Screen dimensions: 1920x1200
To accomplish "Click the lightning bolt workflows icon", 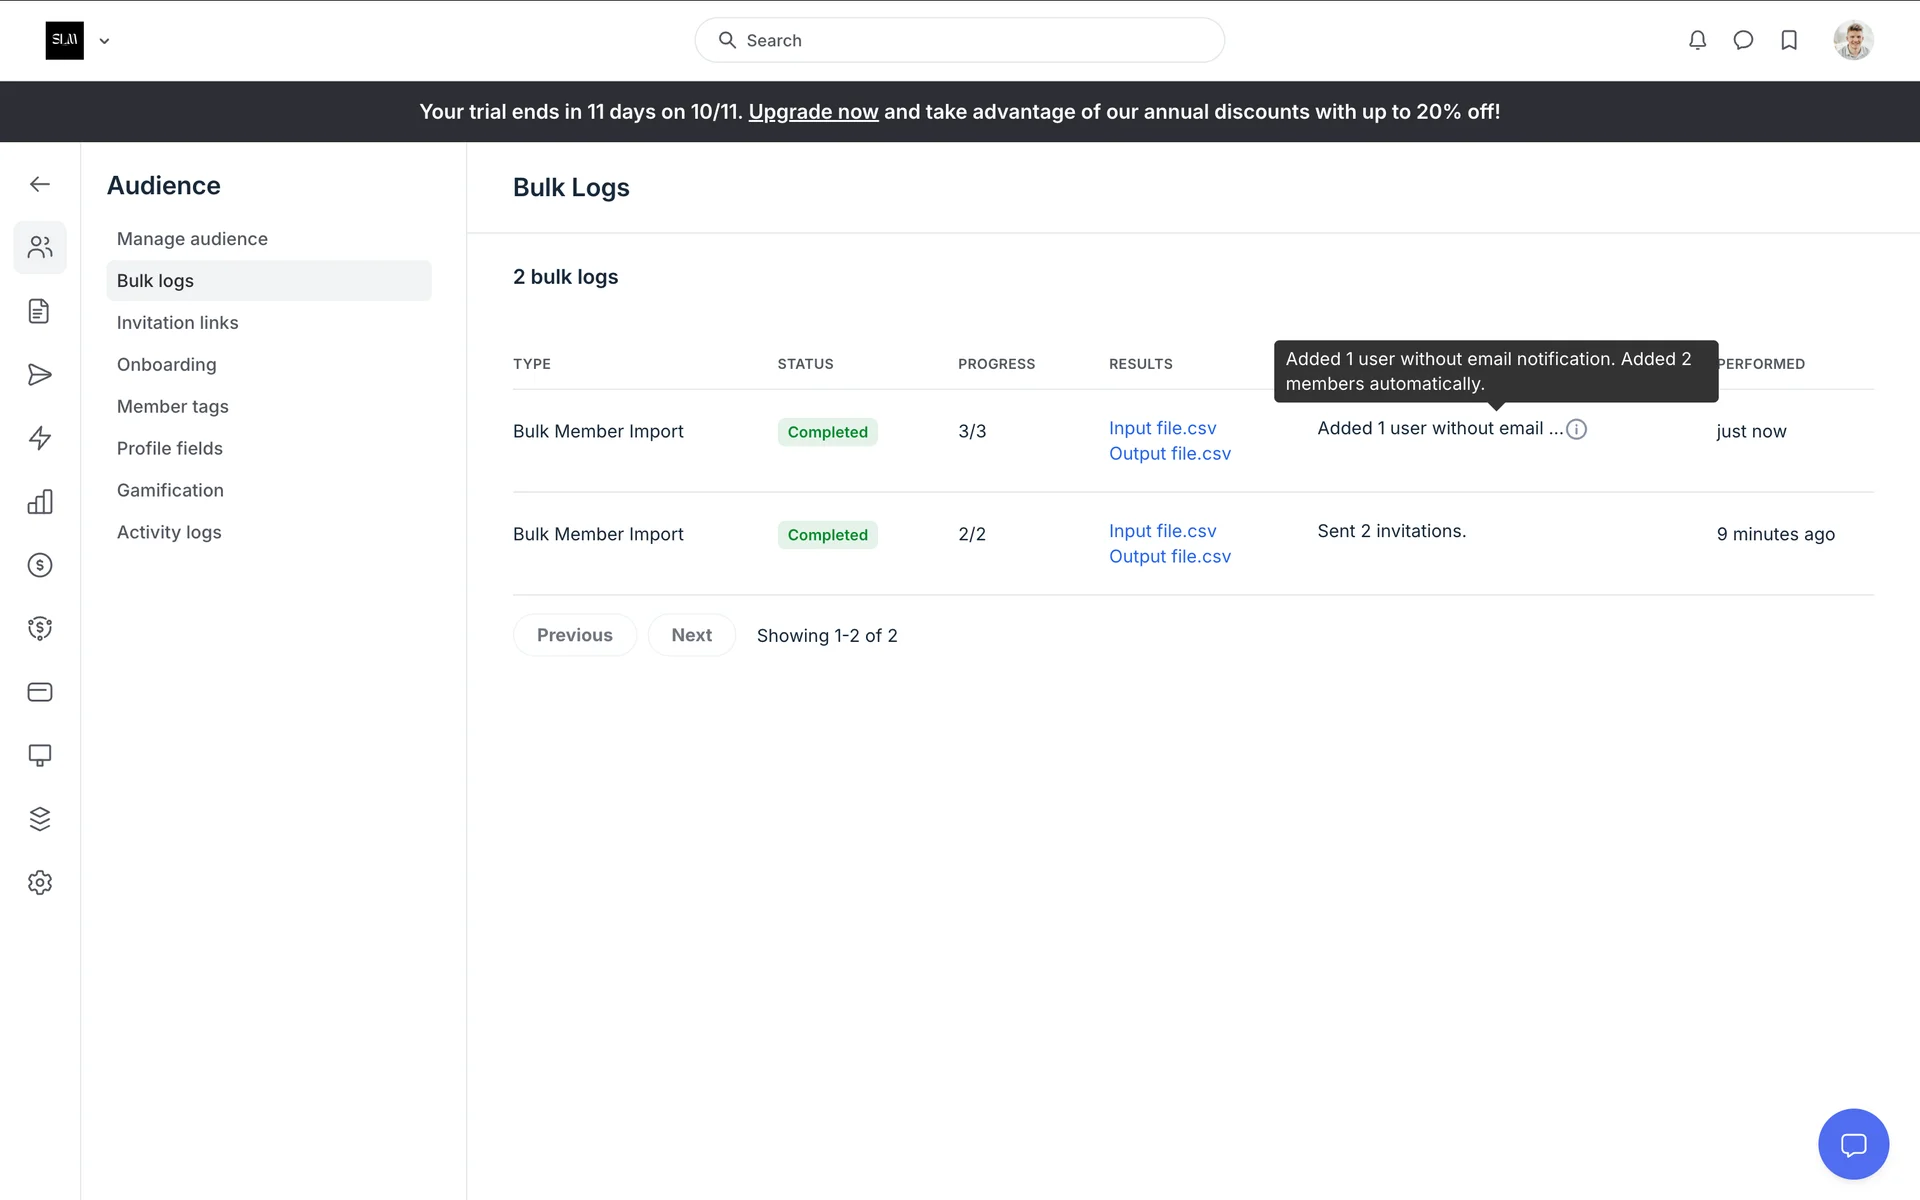I will pos(40,438).
